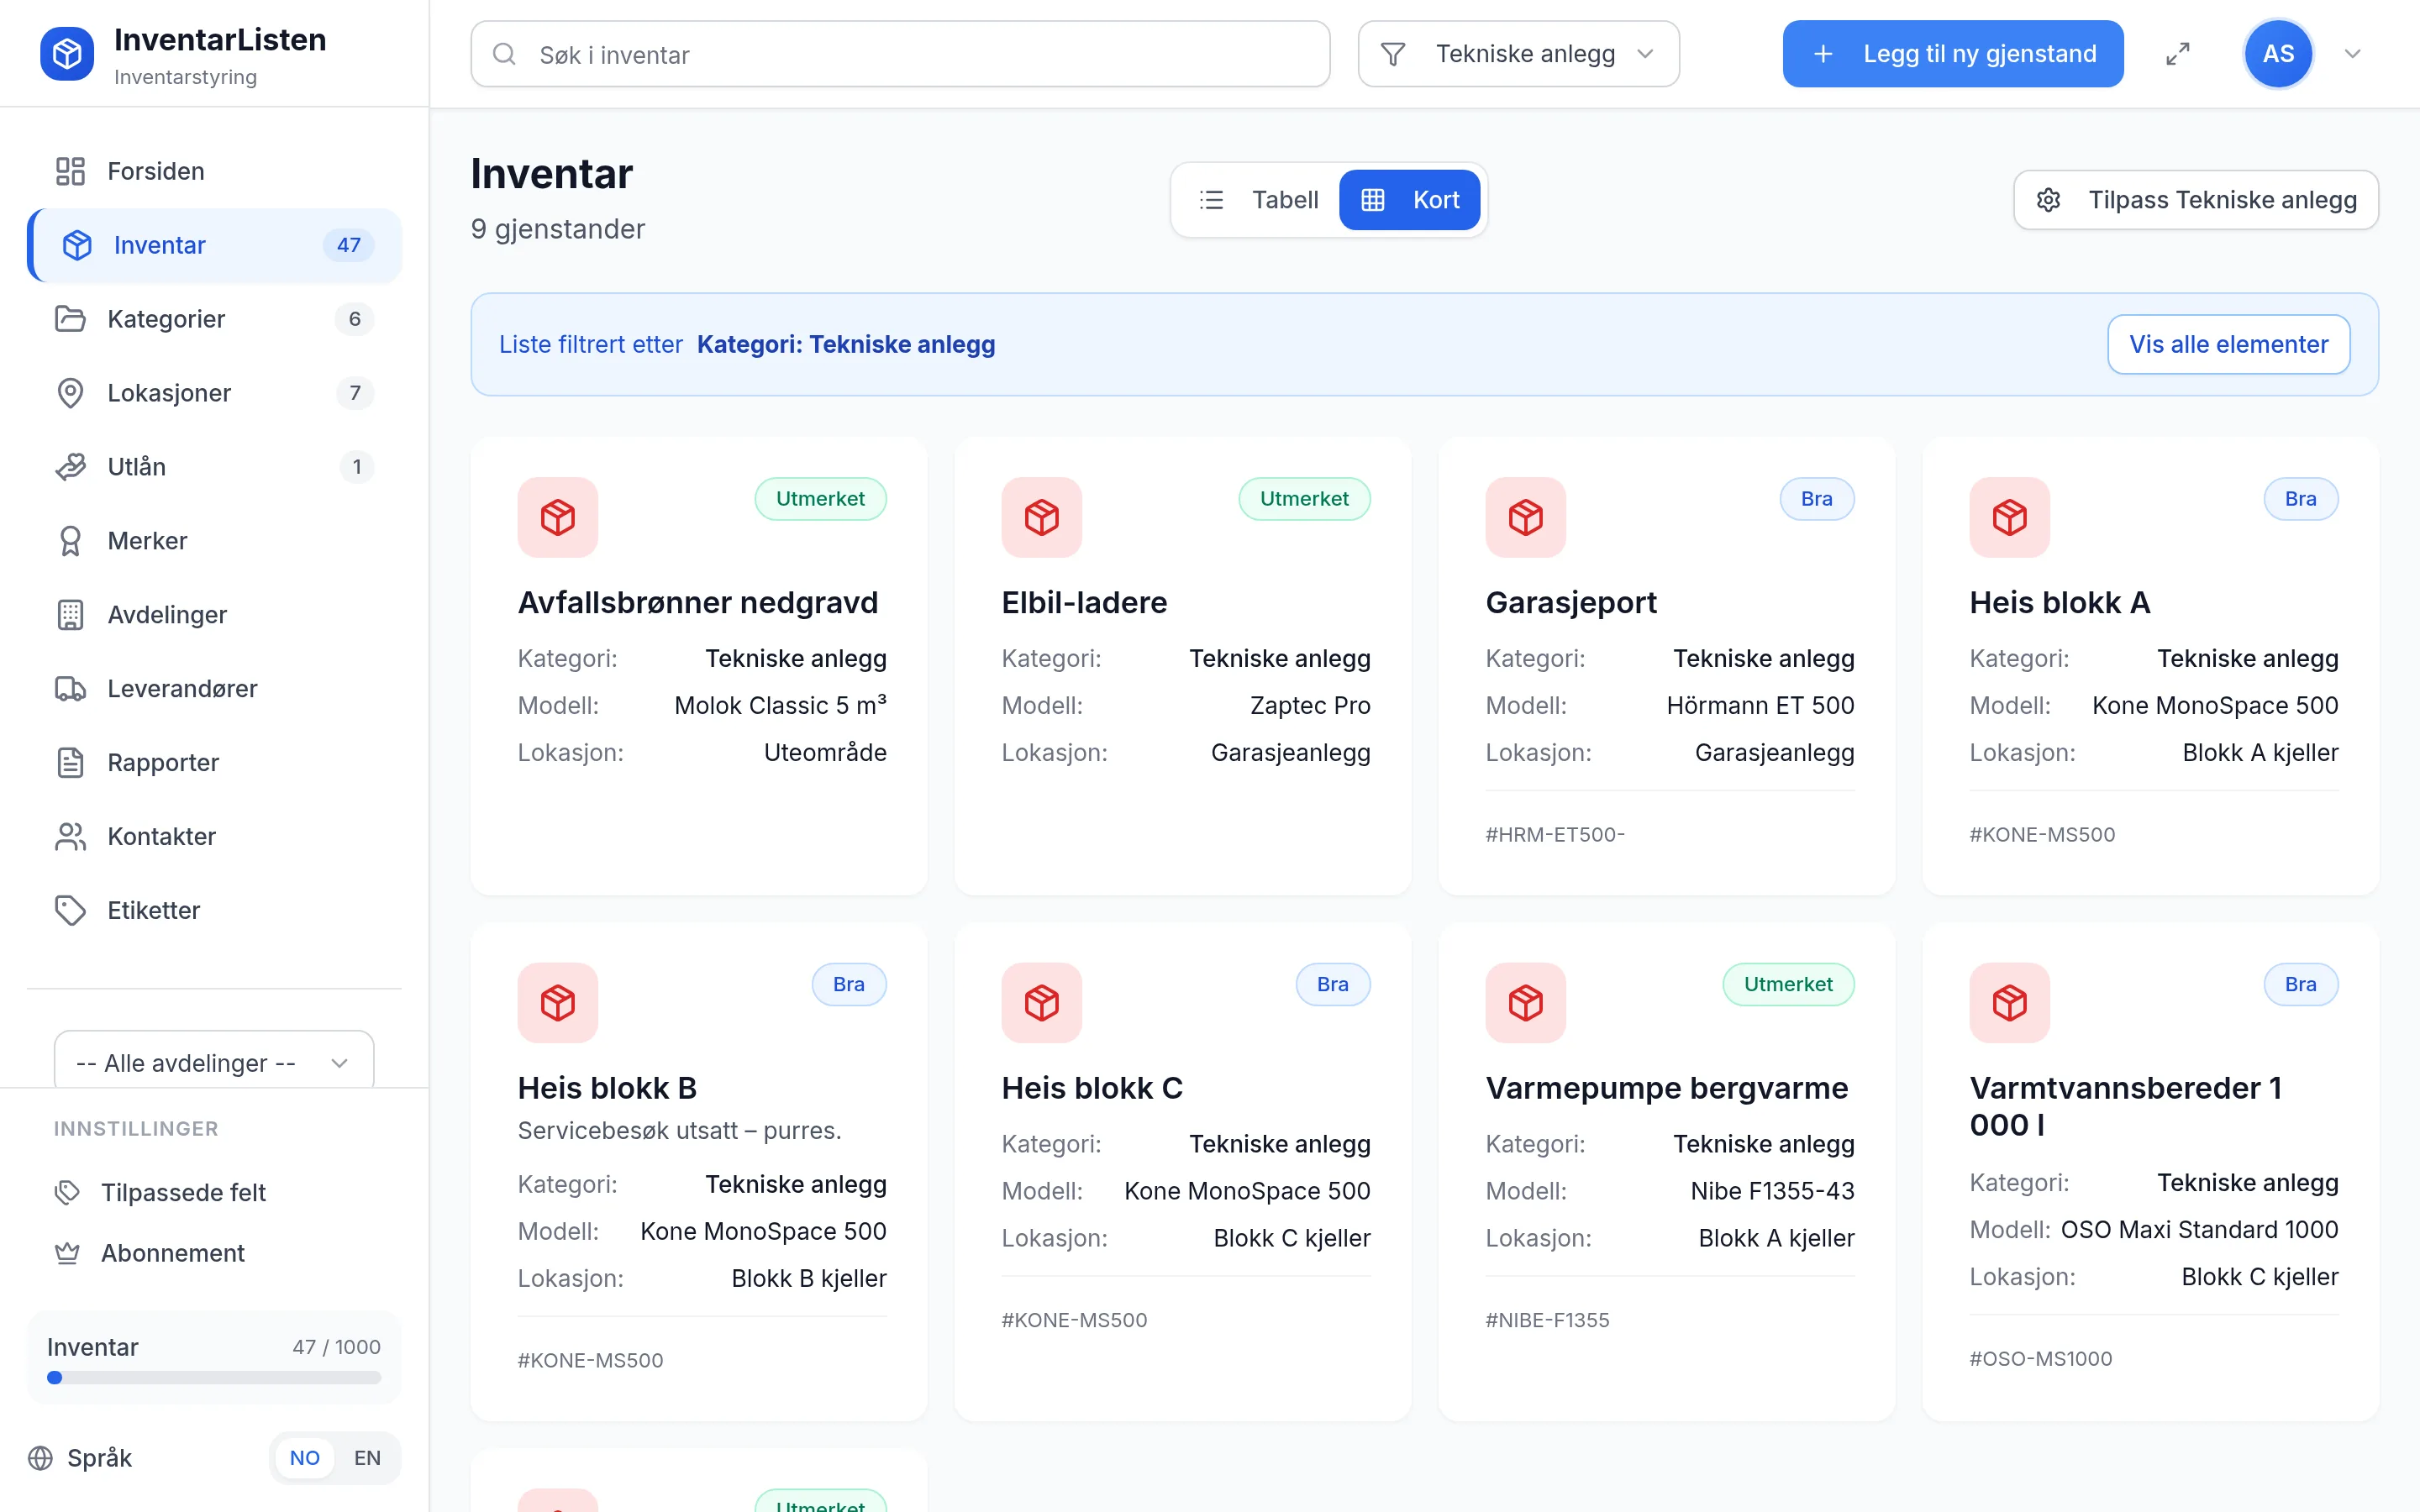The image size is (2420, 1512).
Task: Open the Tilpassede felt settings link
Action: point(214,1192)
